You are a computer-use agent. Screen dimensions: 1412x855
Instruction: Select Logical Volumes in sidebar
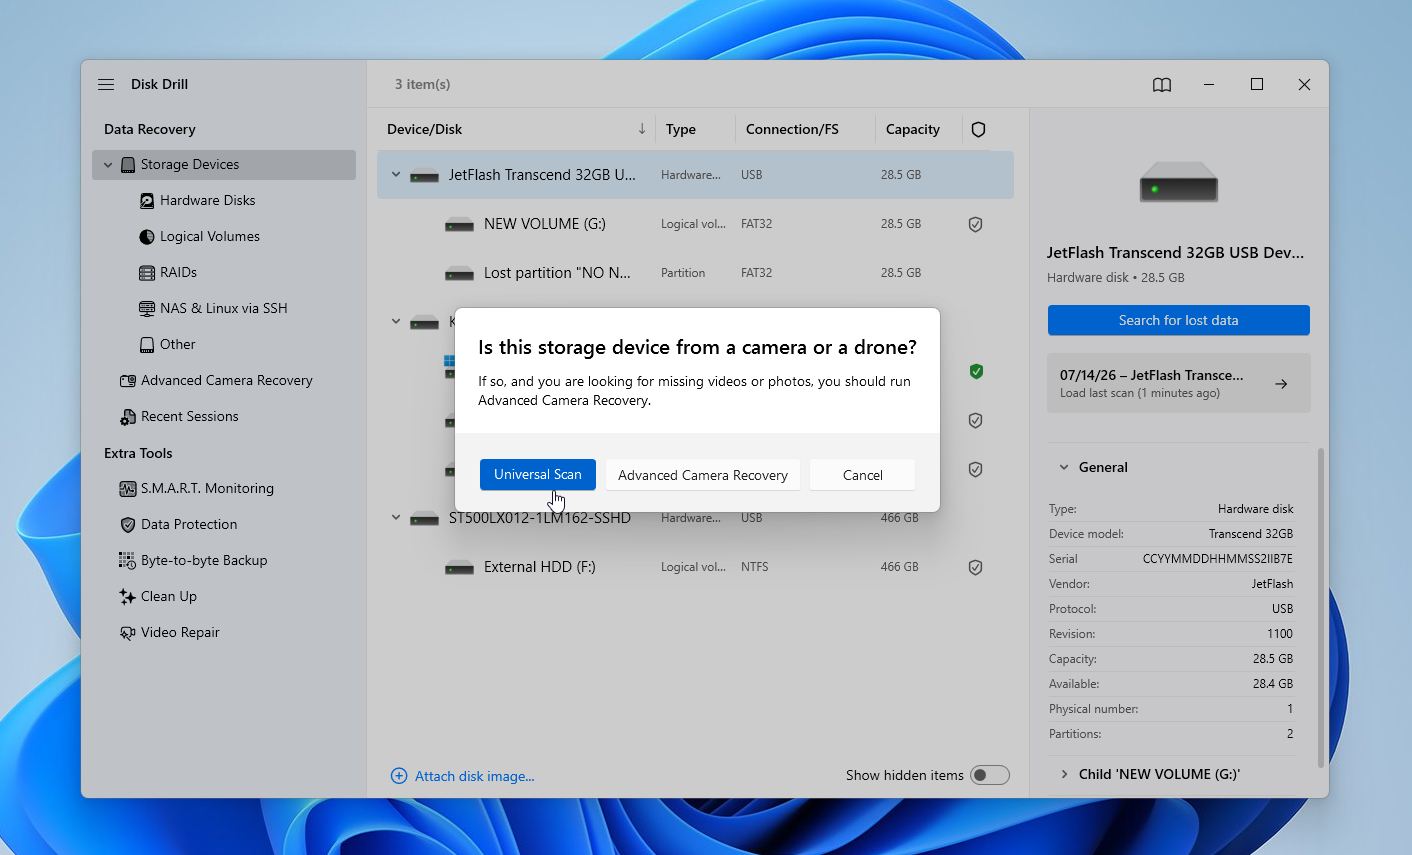pyautogui.click(x=210, y=236)
